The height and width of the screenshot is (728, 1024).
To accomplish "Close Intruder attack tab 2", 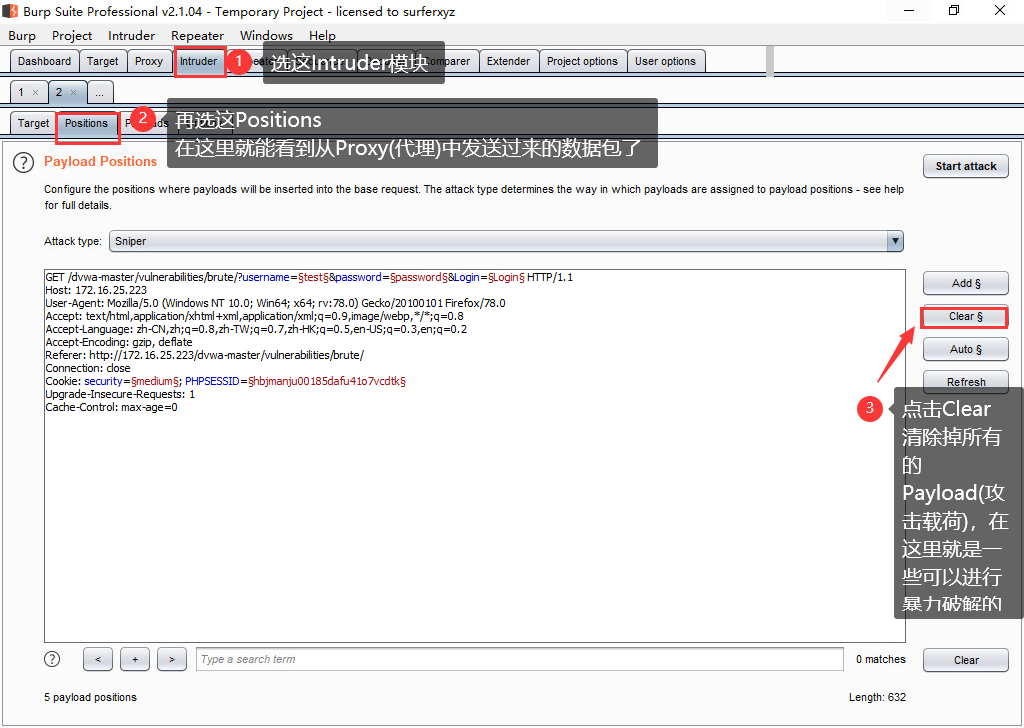I will click(x=73, y=92).
